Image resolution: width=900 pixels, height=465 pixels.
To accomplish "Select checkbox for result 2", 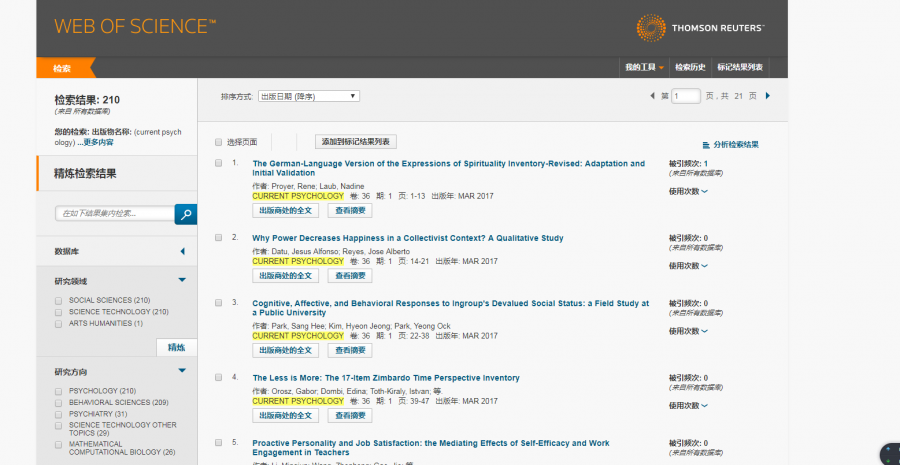I will tap(218, 237).
